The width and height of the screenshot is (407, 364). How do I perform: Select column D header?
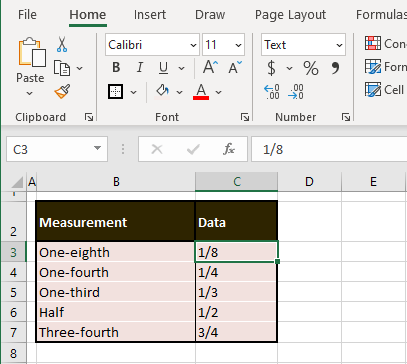(309, 182)
